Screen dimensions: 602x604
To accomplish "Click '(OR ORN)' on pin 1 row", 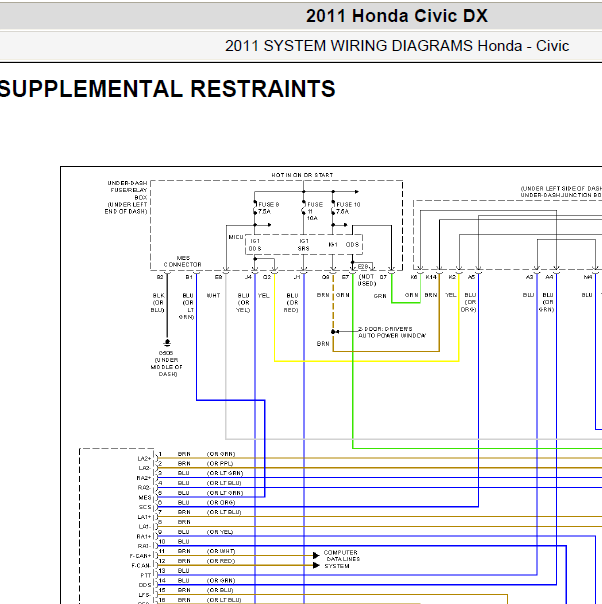I will (221, 454).
